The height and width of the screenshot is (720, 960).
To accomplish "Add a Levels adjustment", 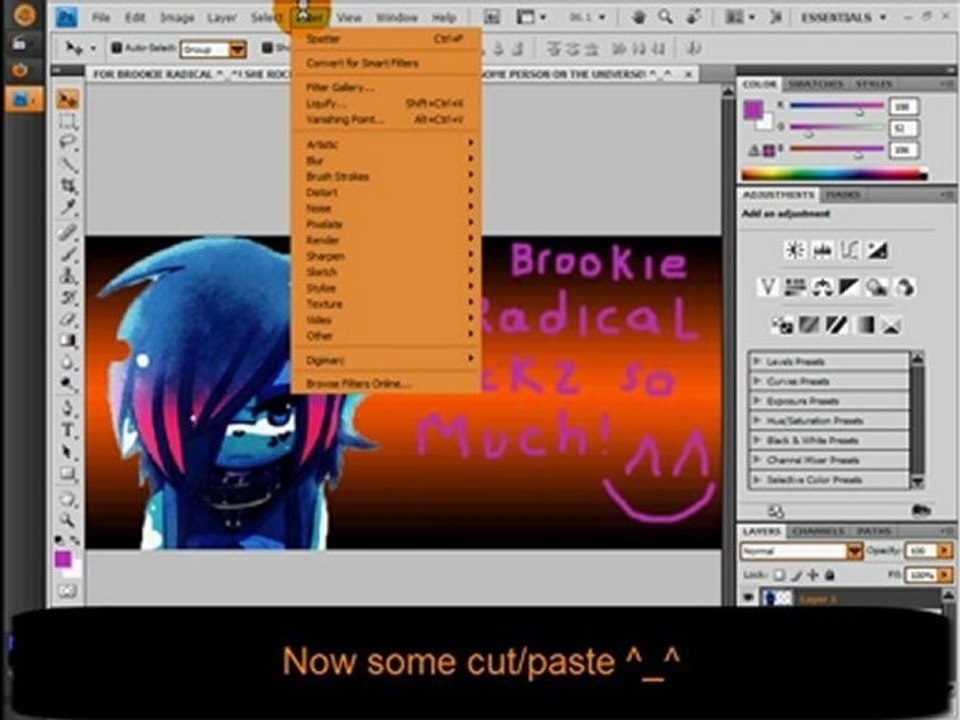I will [822, 250].
